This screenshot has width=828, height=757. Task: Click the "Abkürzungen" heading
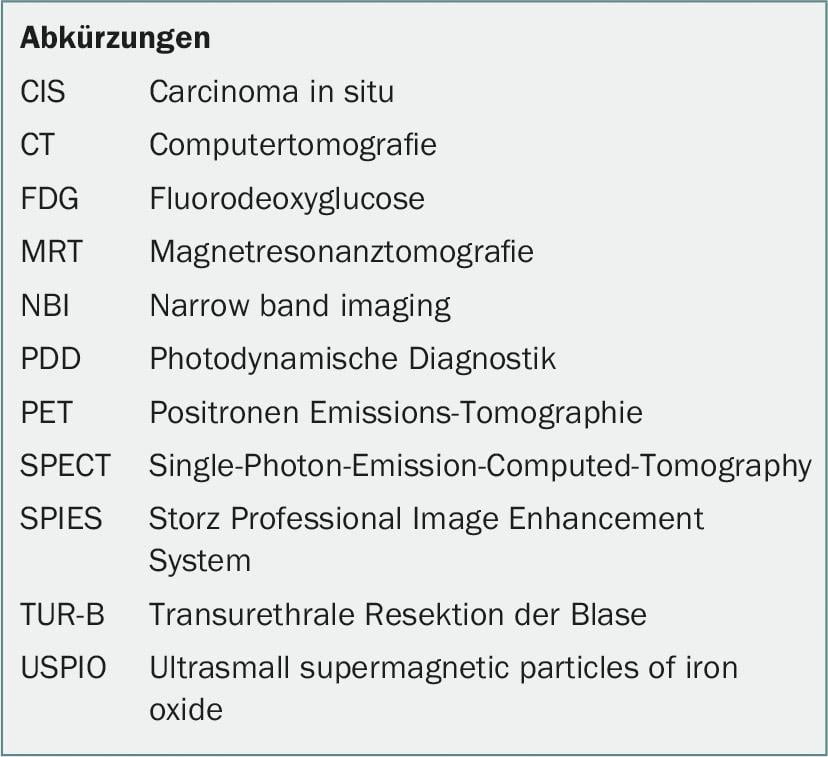coord(115,38)
